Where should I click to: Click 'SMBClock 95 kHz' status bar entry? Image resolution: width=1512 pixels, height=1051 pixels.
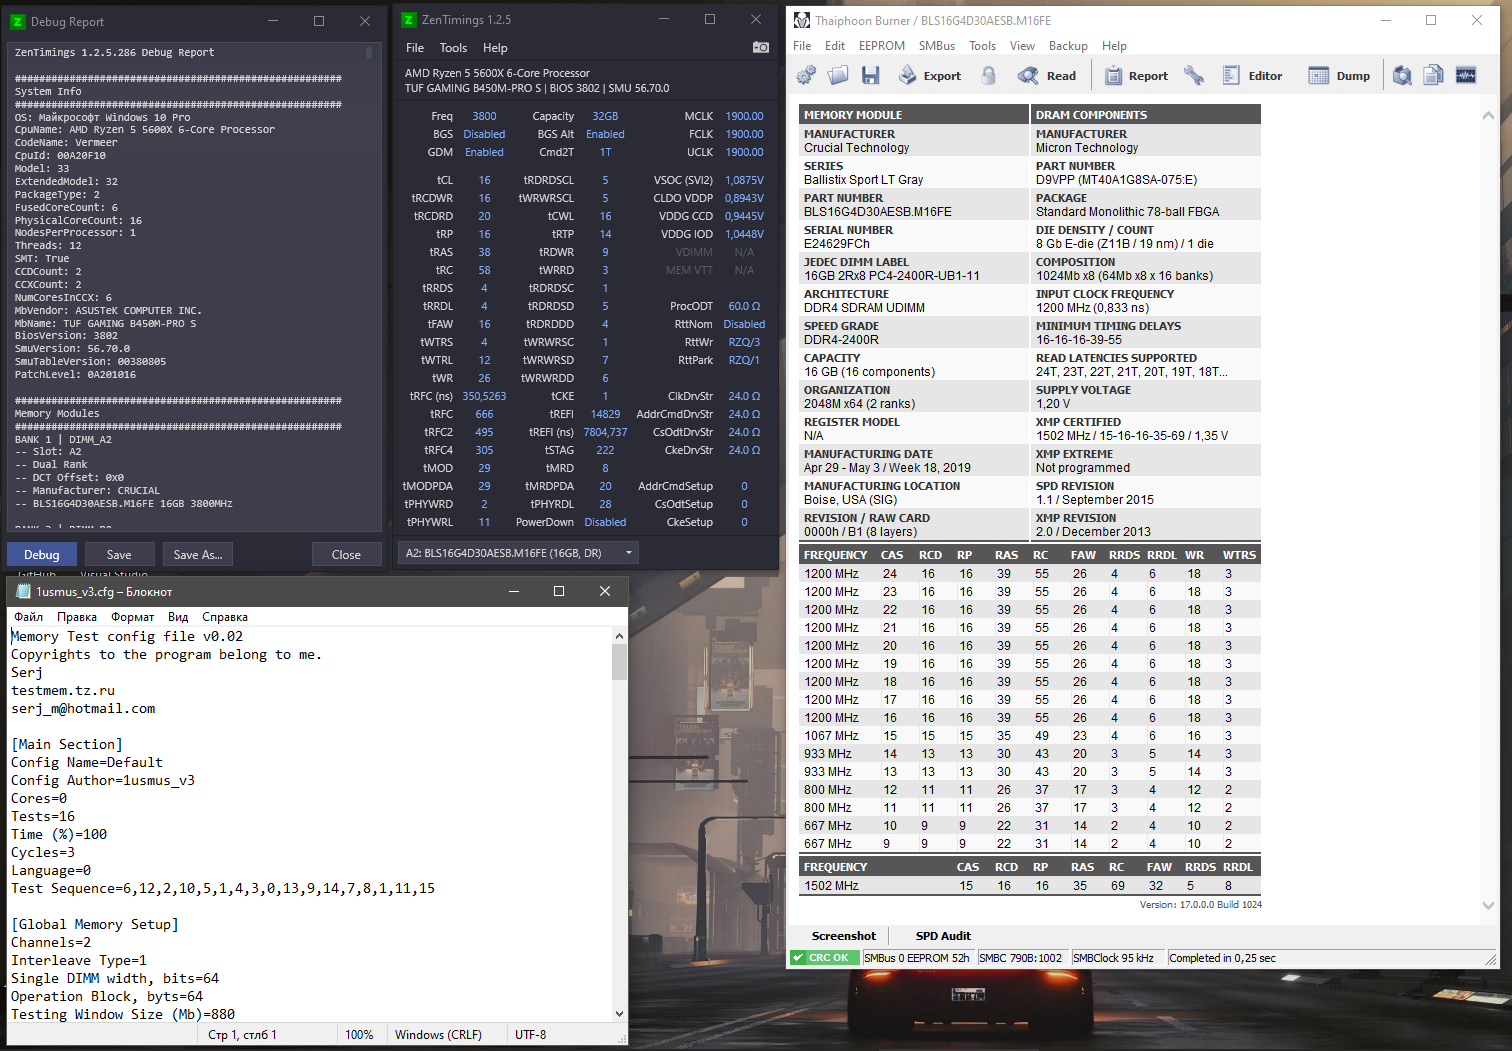(x=1113, y=958)
